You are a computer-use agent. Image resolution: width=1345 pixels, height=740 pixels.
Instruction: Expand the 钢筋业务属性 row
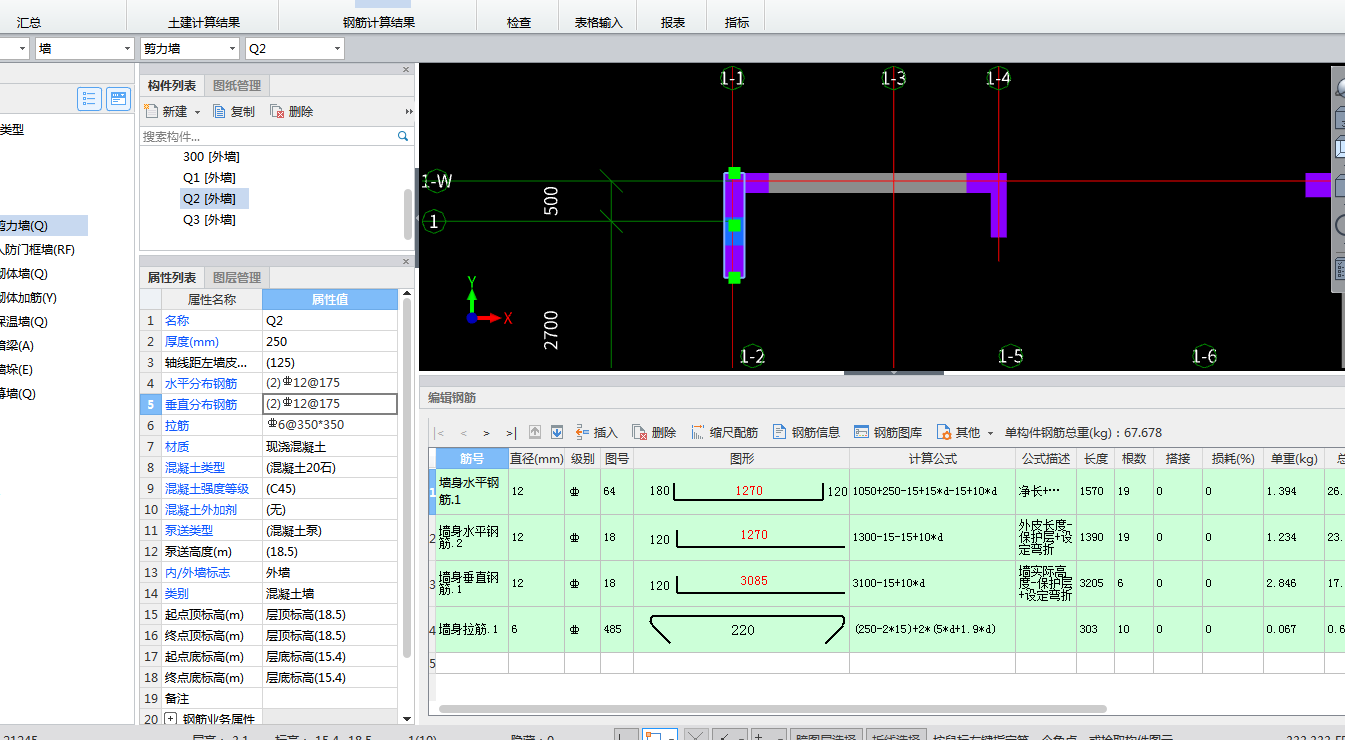[170, 719]
